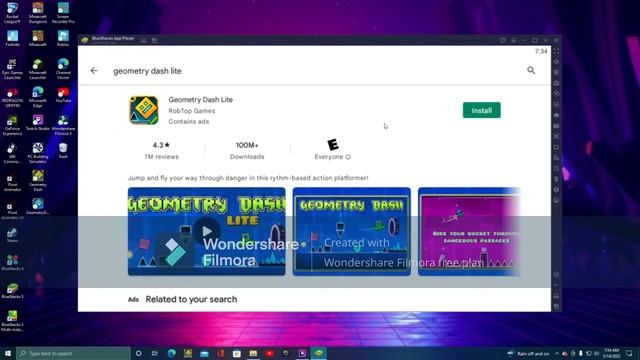Open Microsoft Edge desktop shortcut
The height and width of the screenshot is (360, 640).
38,97
